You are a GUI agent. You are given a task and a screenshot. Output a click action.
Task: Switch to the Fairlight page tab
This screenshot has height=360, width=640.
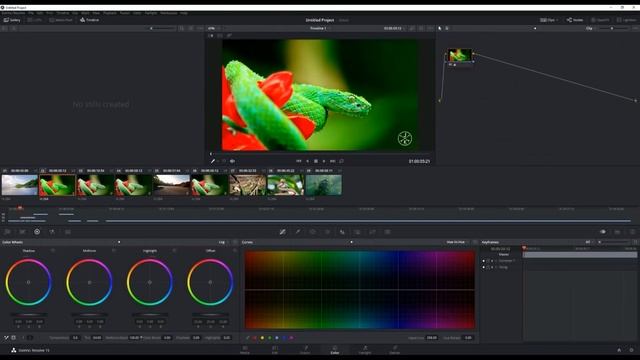pos(365,350)
